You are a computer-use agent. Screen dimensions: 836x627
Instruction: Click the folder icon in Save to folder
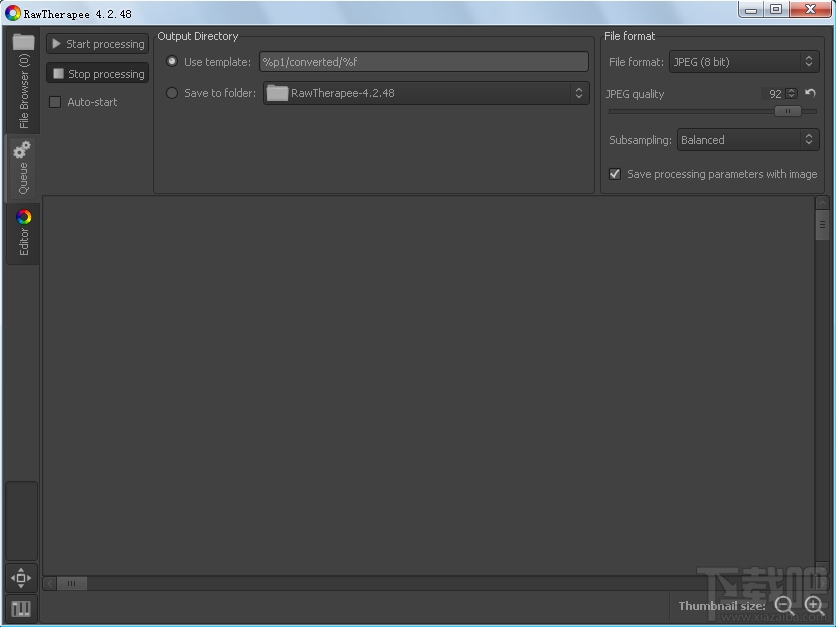pos(277,93)
